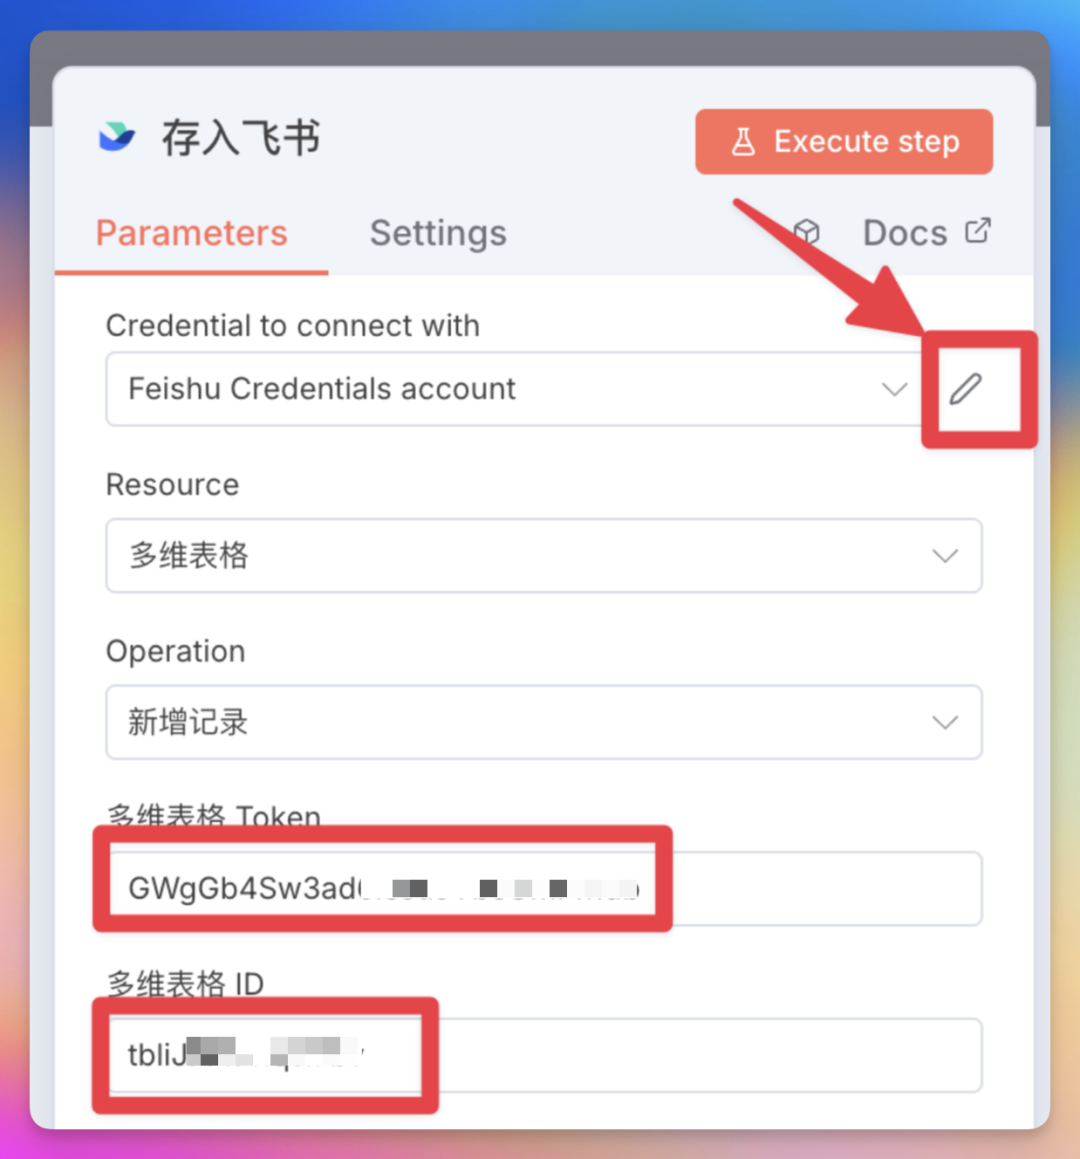Viewport: 1080px width, 1159px height.
Task: Click the 多维表格 Token input field
Action: (x=544, y=888)
